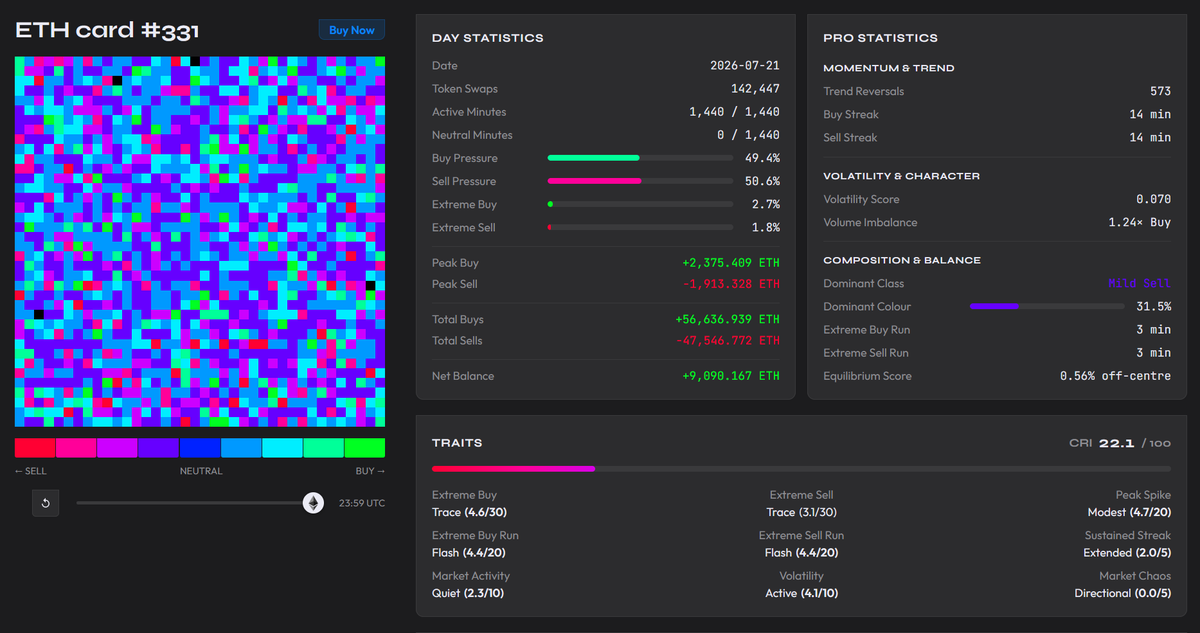Click the CRI 22.1 / 100 score
Image resolution: width=1200 pixels, height=633 pixels.
[1120, 443]
